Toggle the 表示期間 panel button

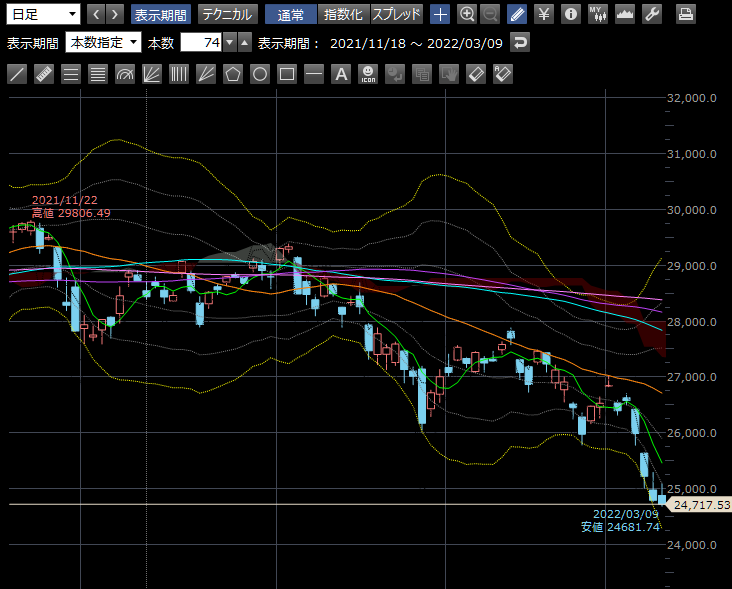point(161,14)
